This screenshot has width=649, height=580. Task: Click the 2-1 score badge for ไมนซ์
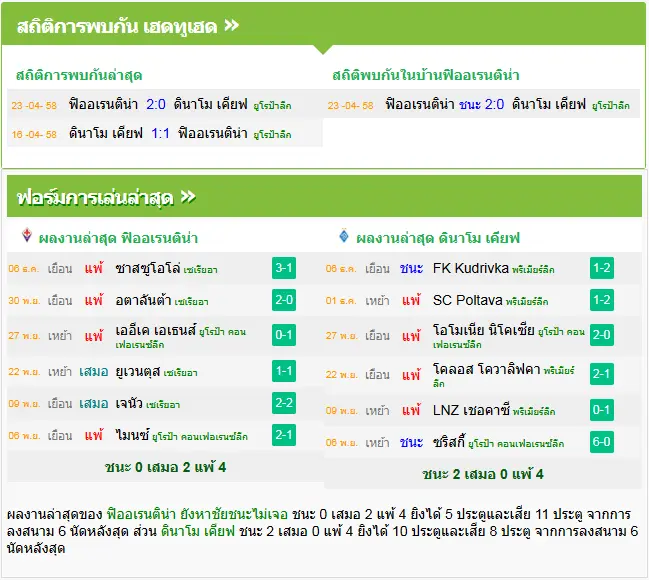284,435
